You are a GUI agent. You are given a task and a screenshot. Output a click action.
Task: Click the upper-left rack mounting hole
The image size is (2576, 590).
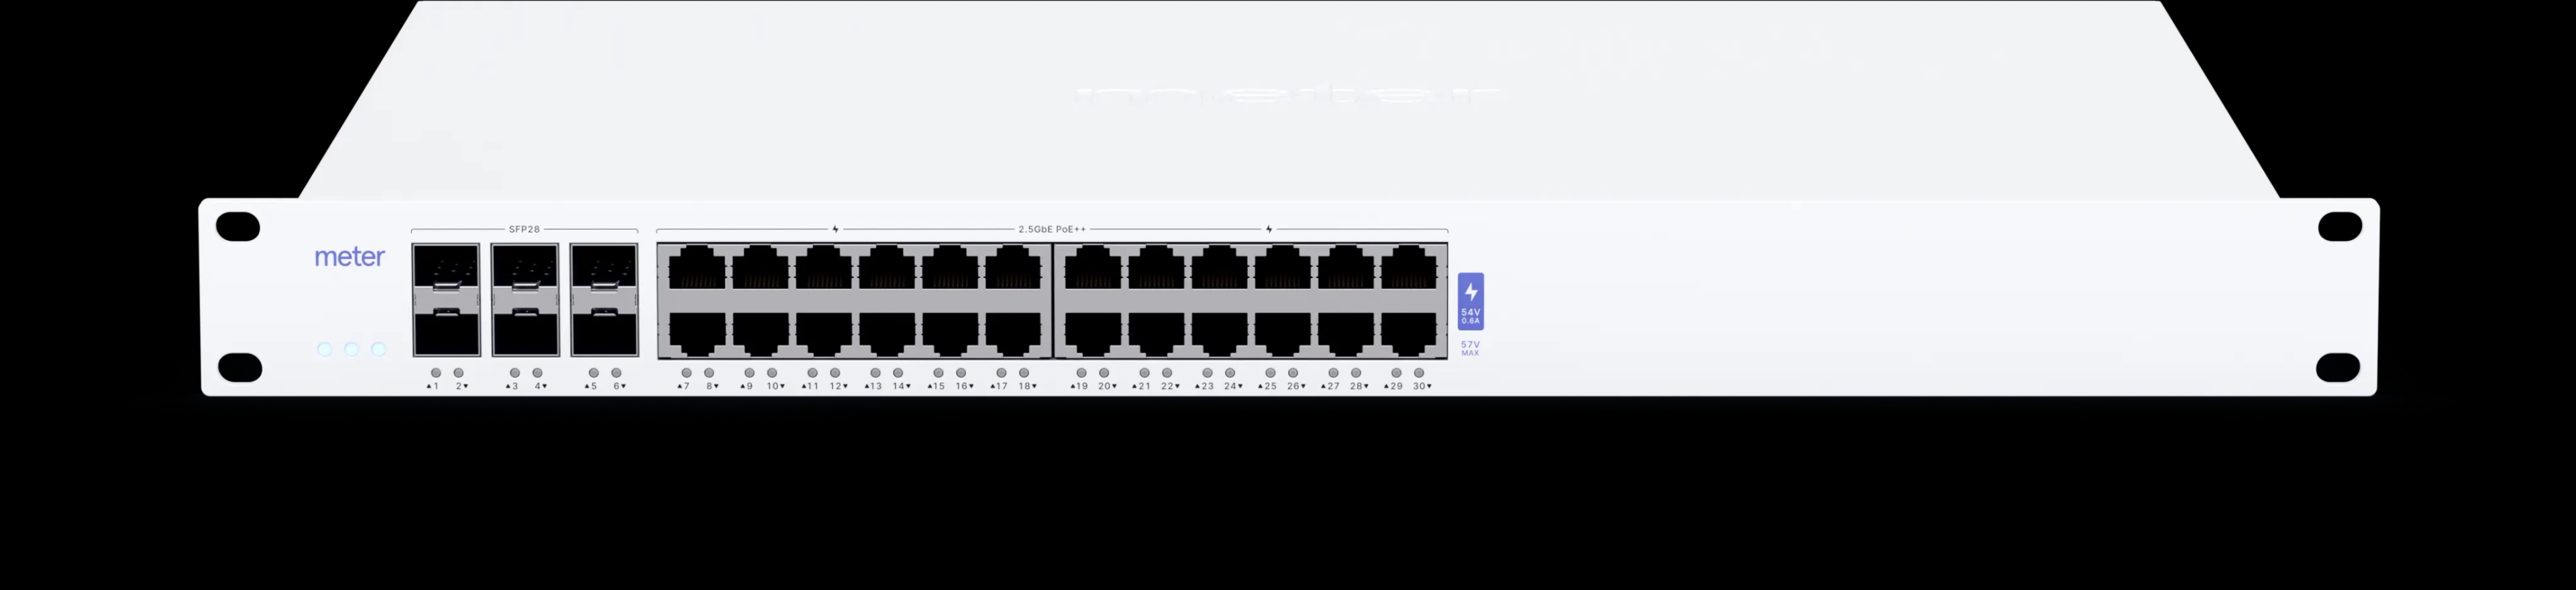(x=238, y=227)
